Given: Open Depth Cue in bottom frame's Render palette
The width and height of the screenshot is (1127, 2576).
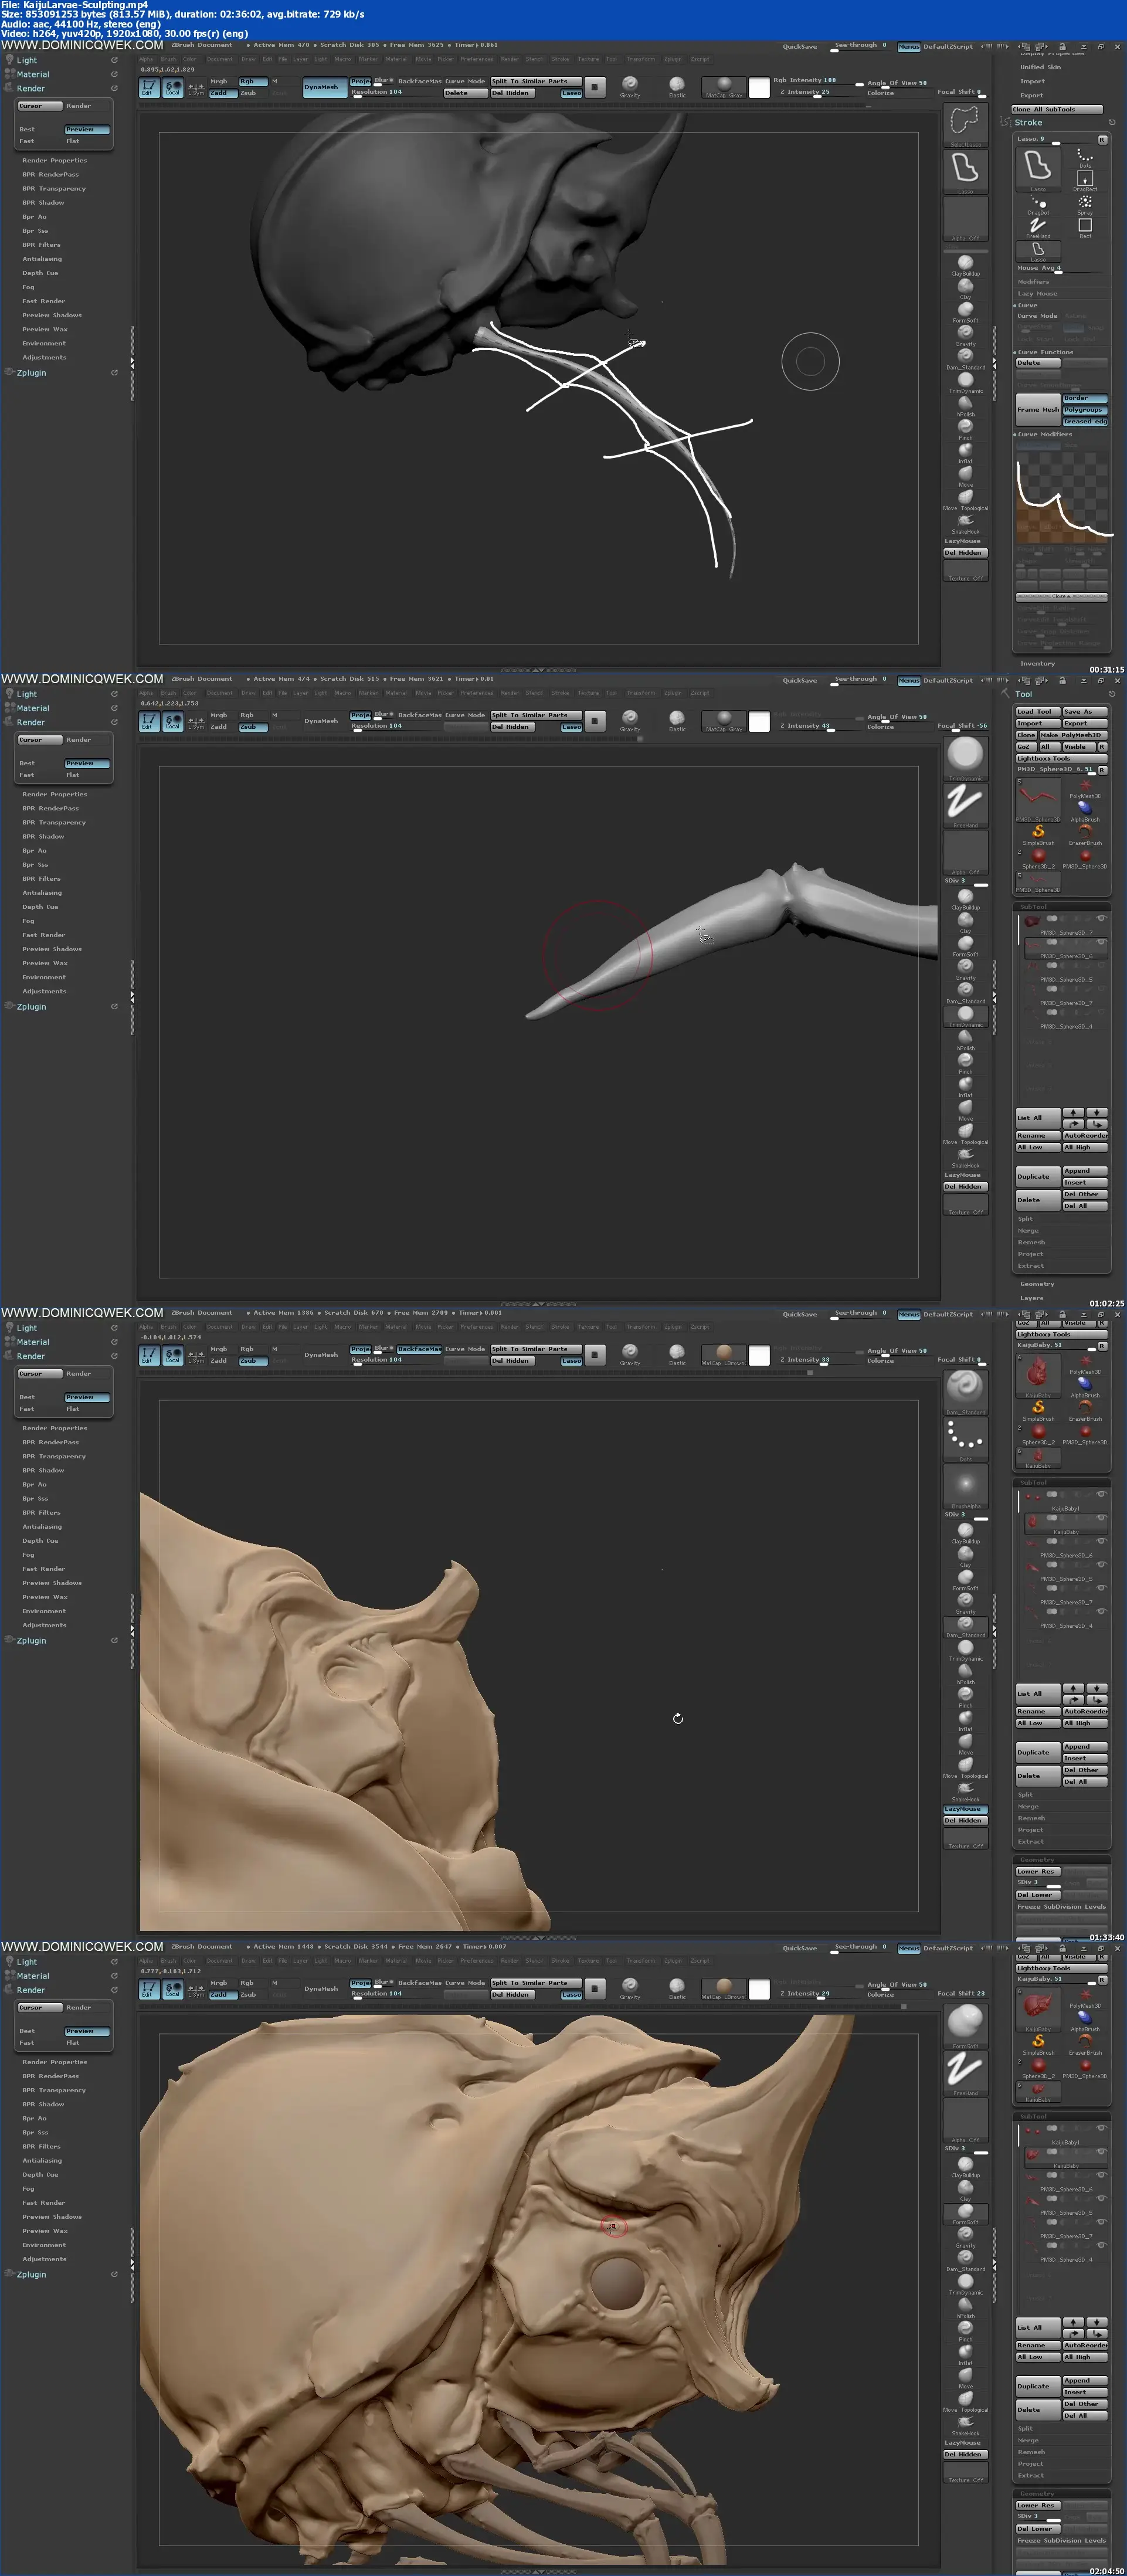Looking at the screenshot, I should click(x=40, y=2174).
